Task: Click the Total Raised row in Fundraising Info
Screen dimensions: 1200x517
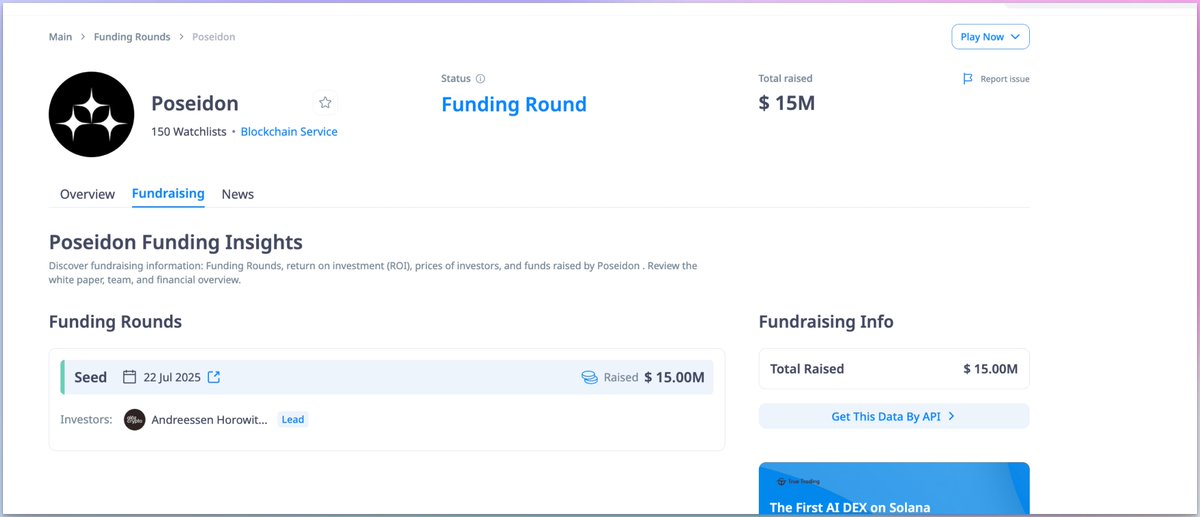Action: click(894, 369)
